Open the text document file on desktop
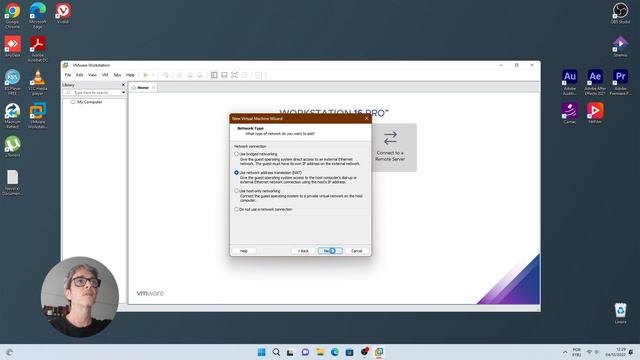Image resolution: width=640 pixels, height=360 pixels. [12, 183]
